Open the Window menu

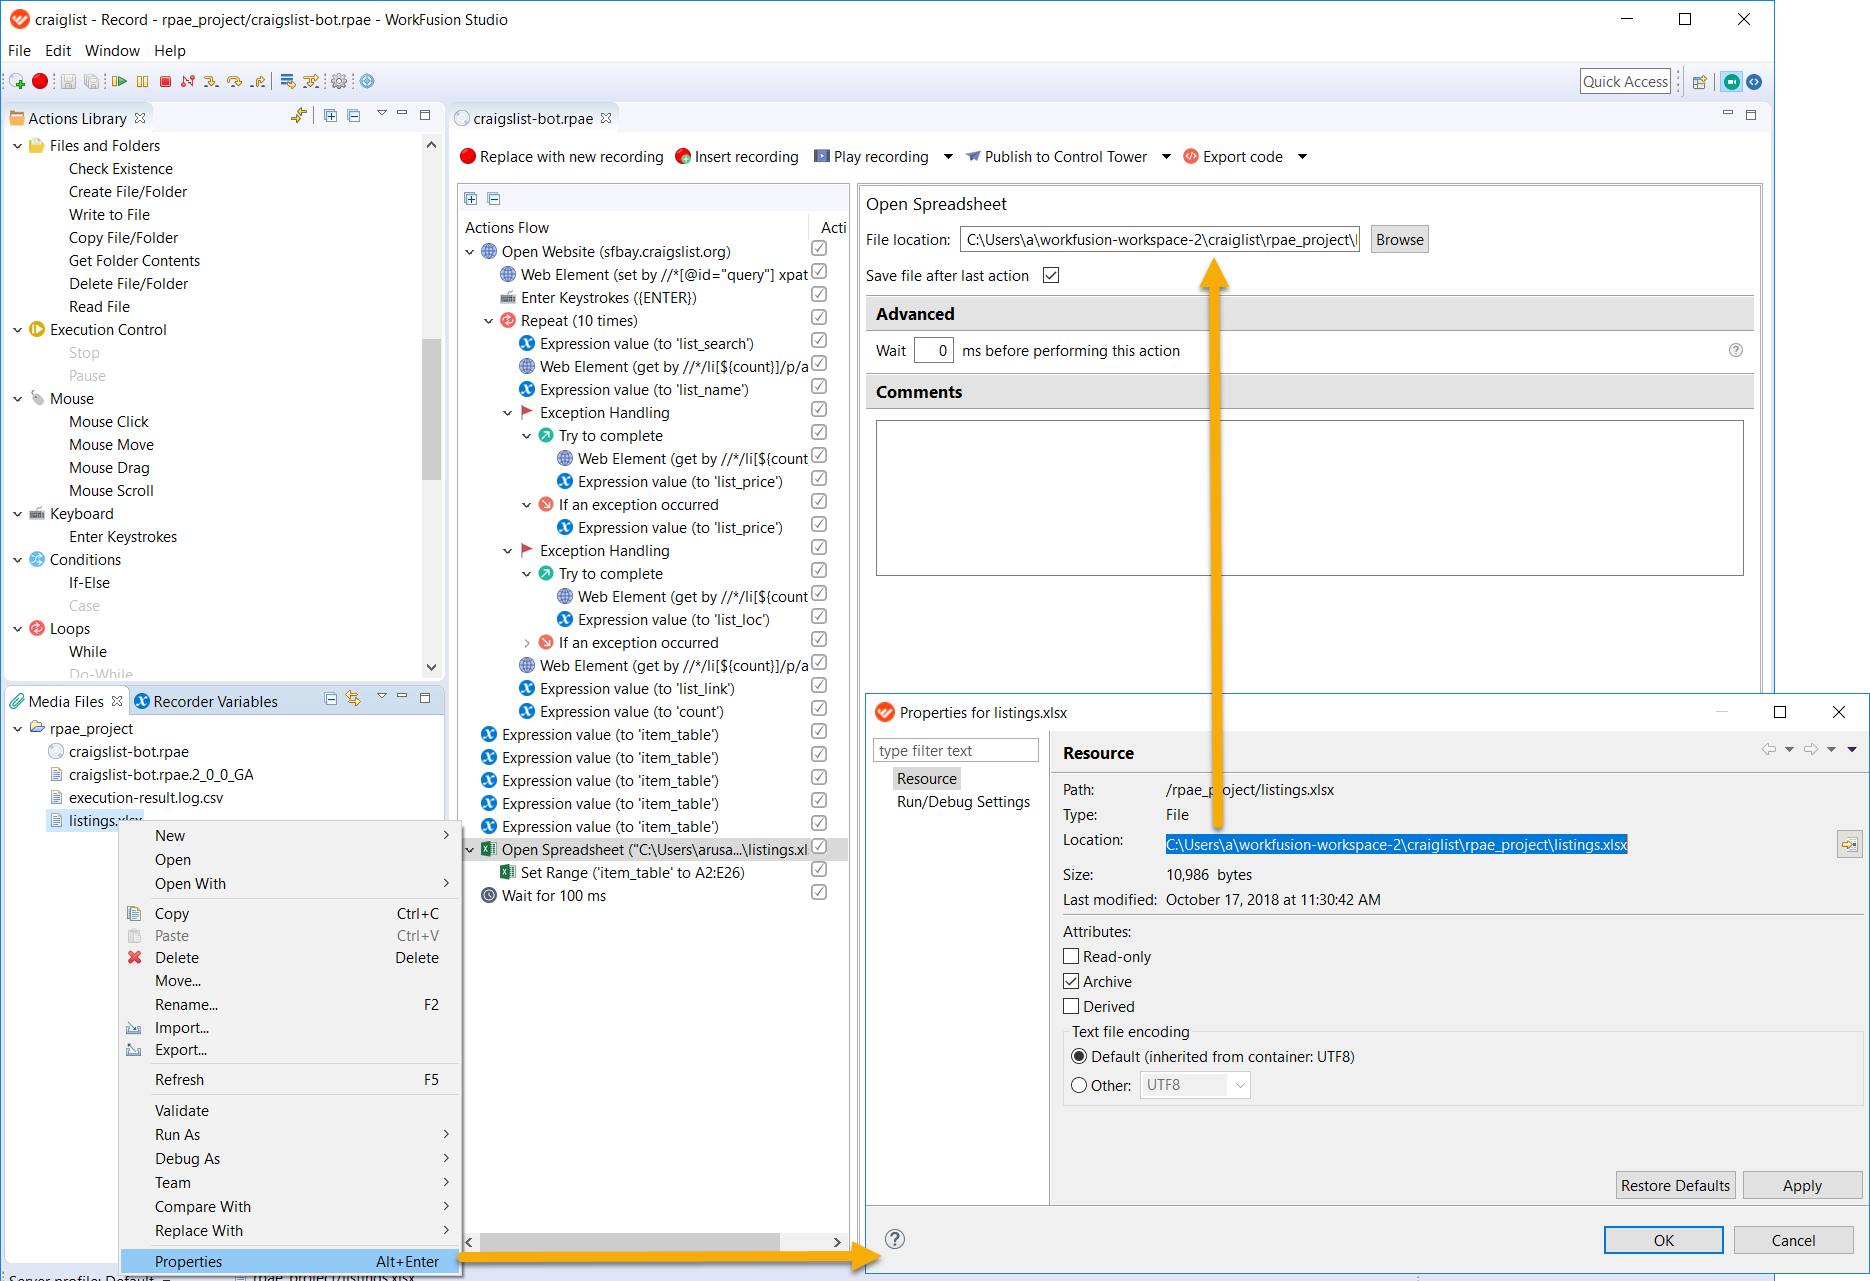[x=112, y=51]
